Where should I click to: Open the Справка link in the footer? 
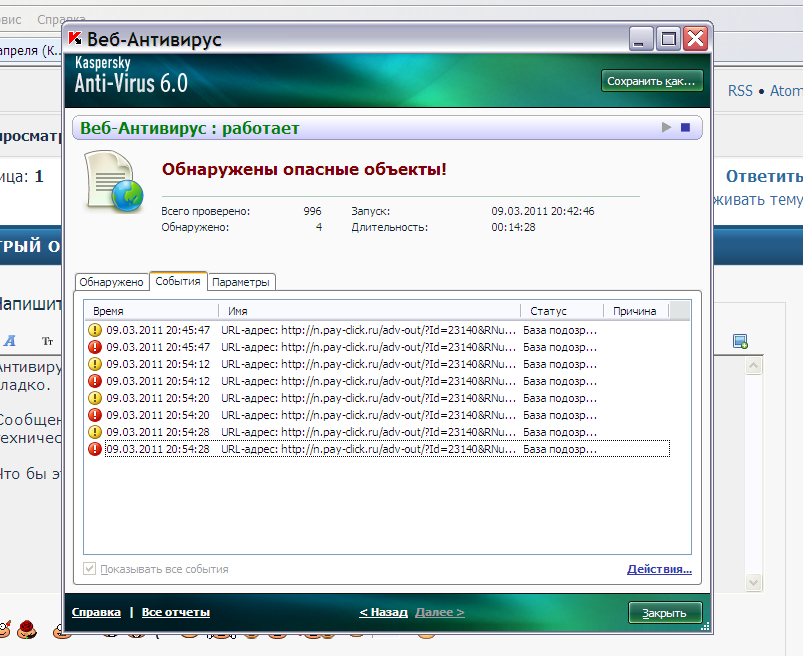[96, 612]
